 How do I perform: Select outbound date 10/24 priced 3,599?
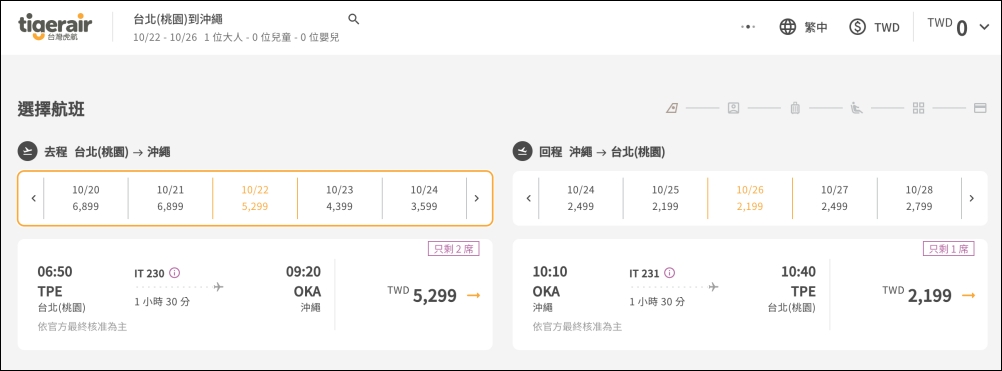click(424, 198)
